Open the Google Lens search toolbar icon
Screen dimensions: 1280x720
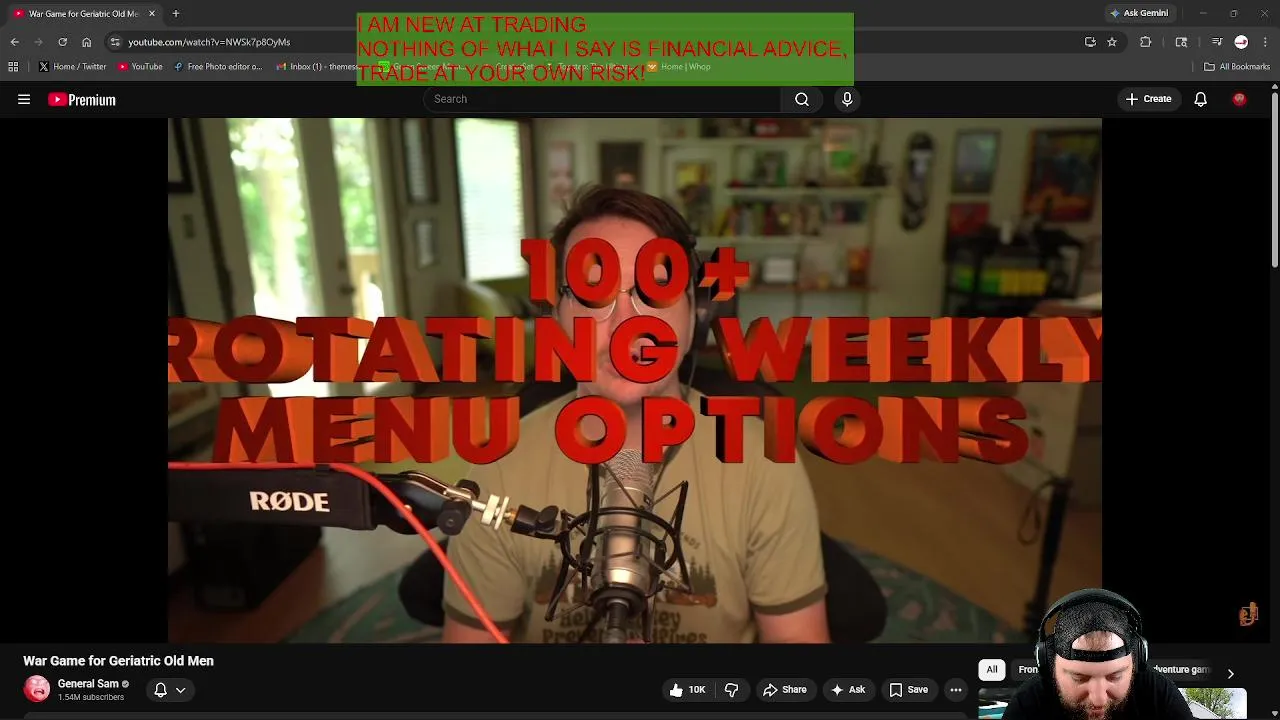click(x=1181, y=42)
